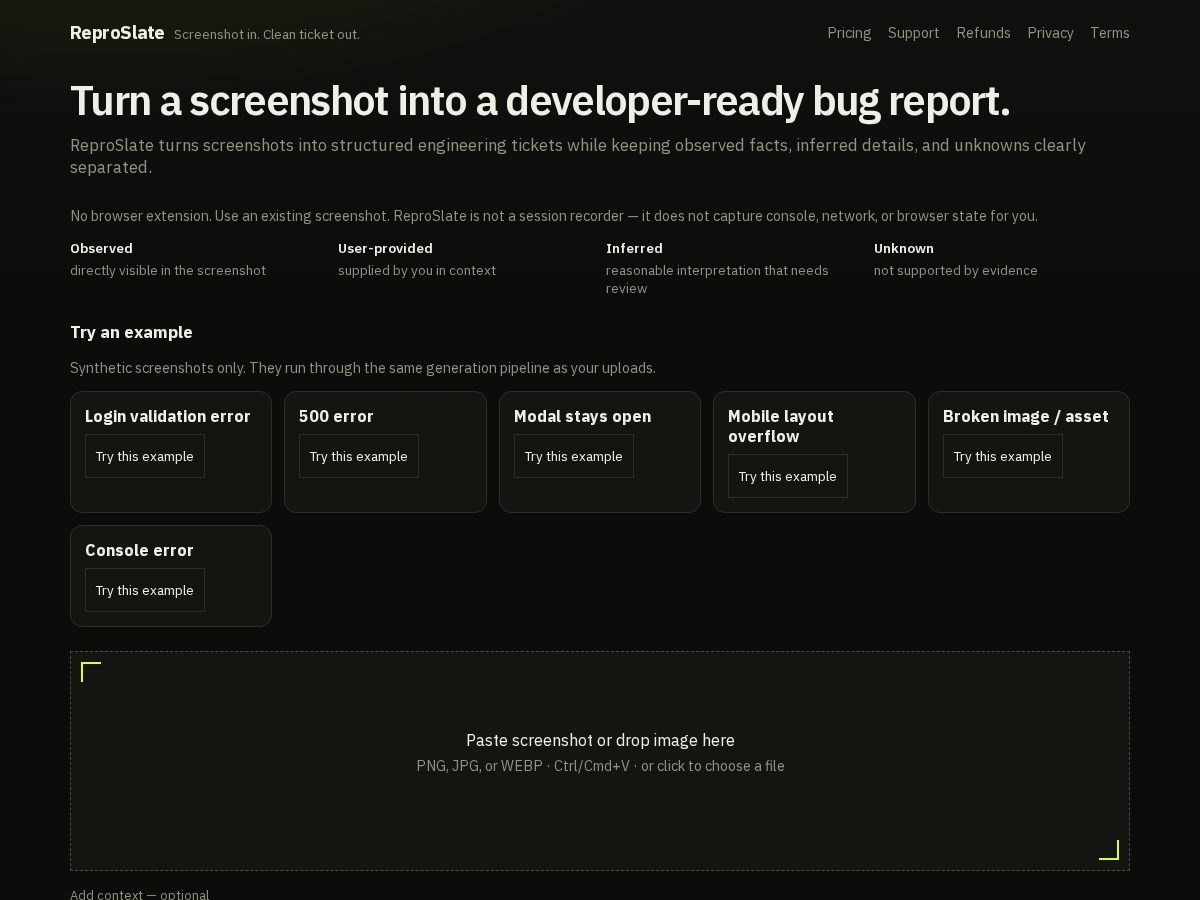Open the Pricing page
This screenshot has width=1200, height=900.
pyautogui.click(x=849, y=33)
